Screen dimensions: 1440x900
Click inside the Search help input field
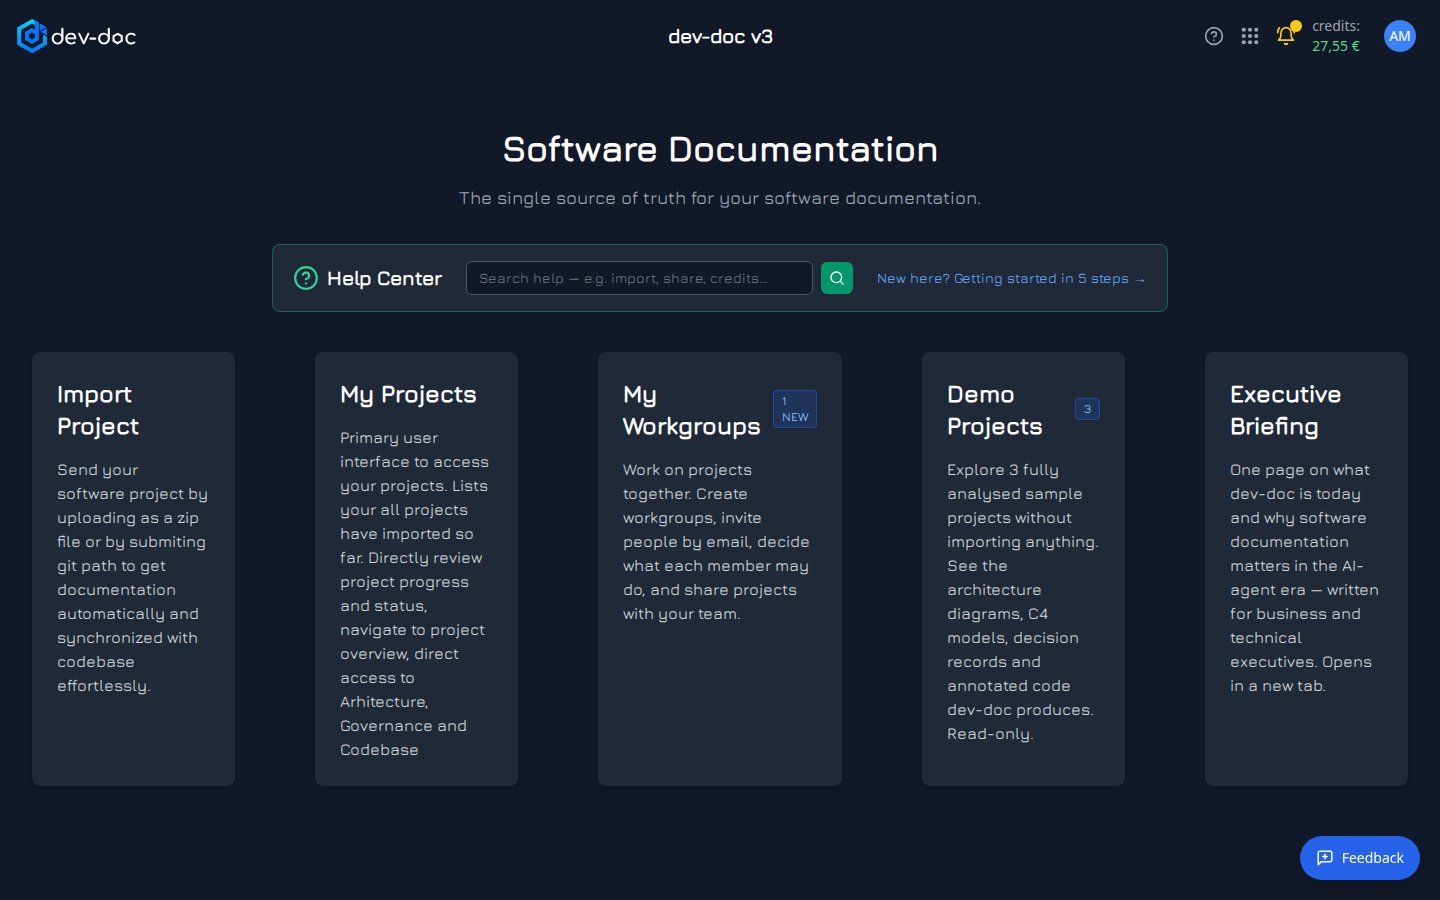[x=639, y=278]
